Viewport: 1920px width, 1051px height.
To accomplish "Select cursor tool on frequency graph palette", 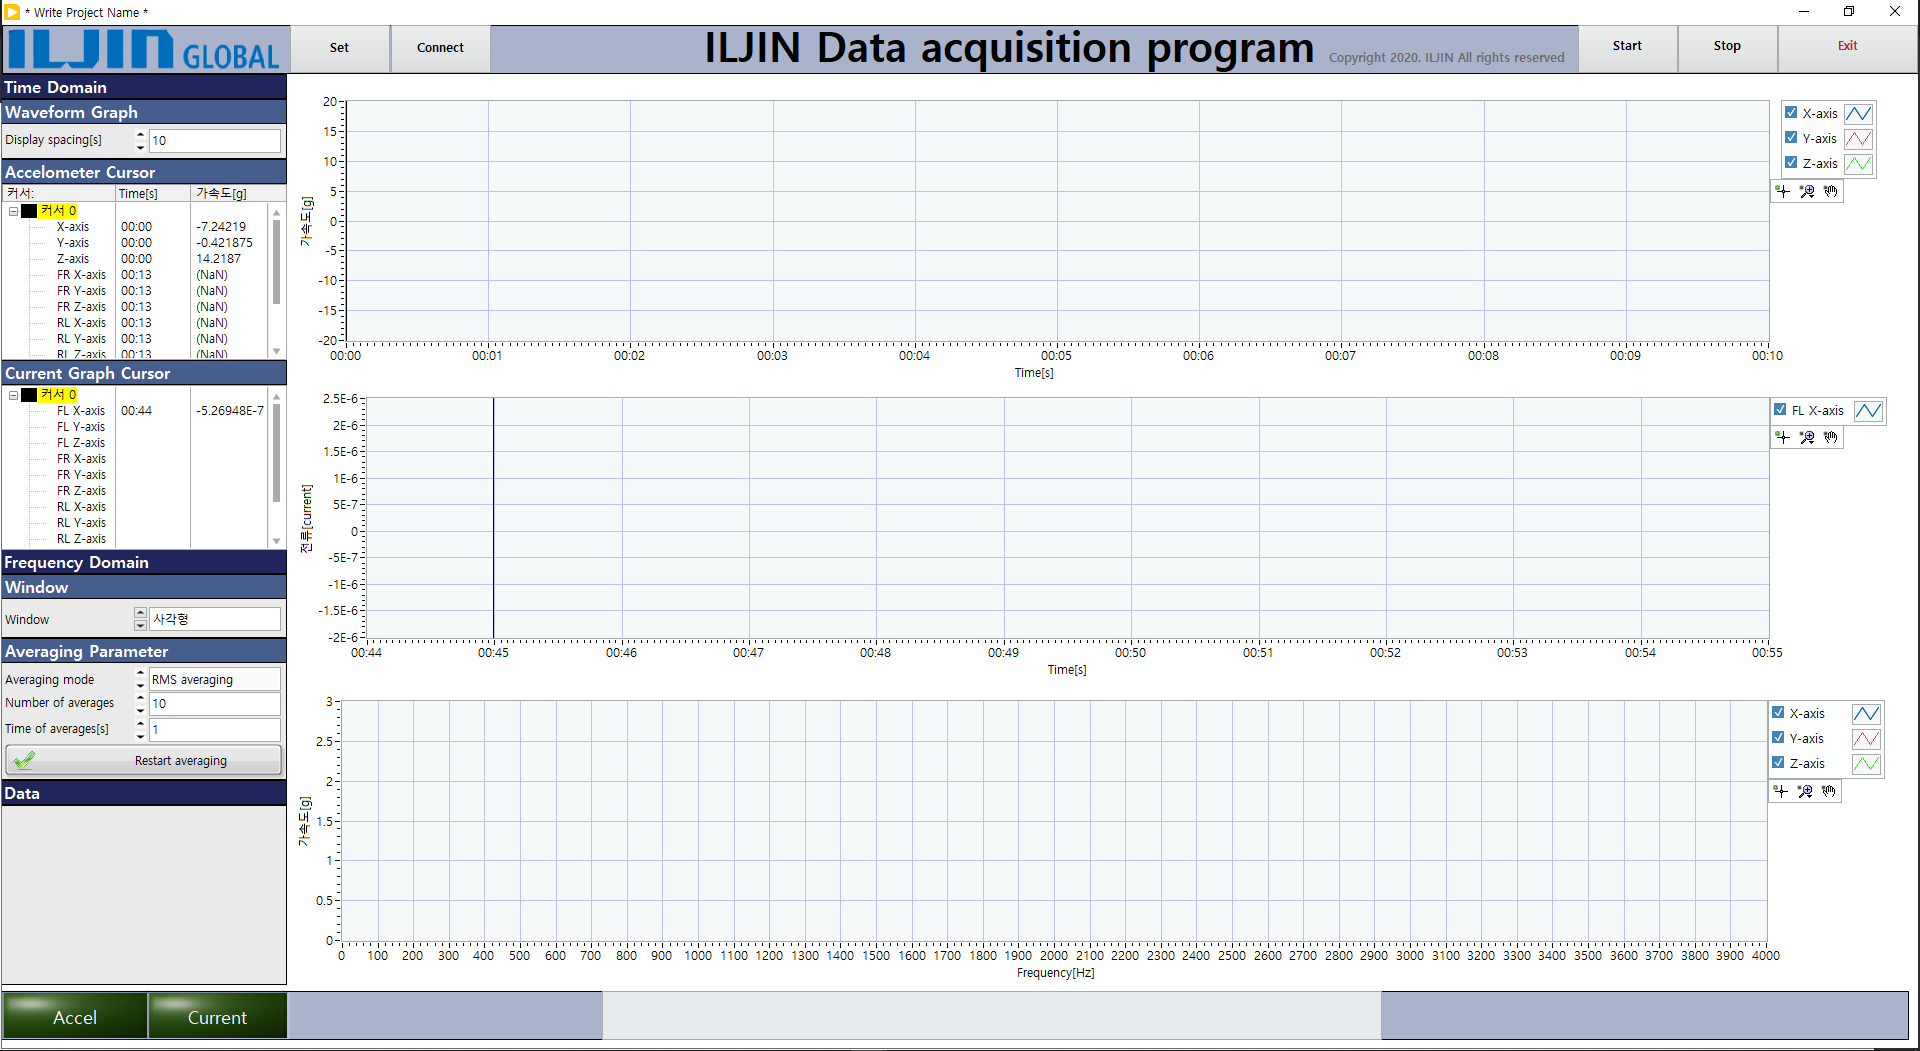I will pos(1781,791).
